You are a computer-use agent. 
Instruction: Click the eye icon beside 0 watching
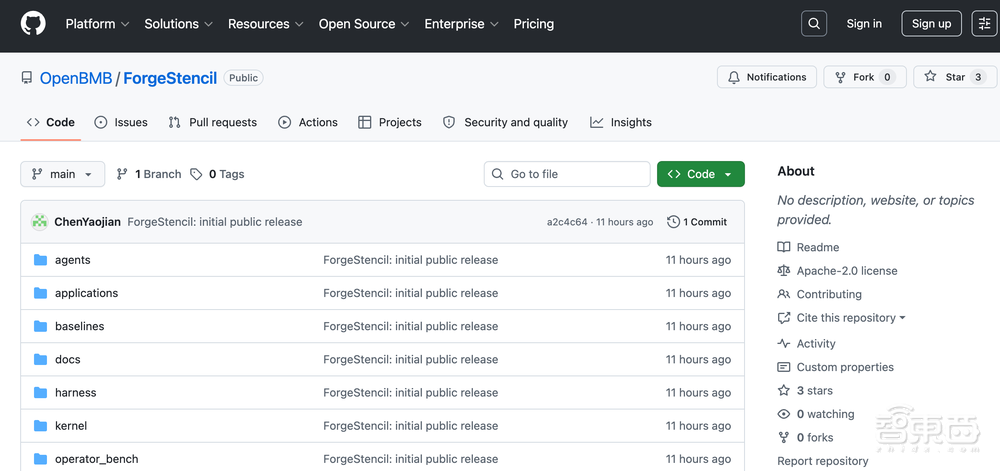(x=784, y=414)
